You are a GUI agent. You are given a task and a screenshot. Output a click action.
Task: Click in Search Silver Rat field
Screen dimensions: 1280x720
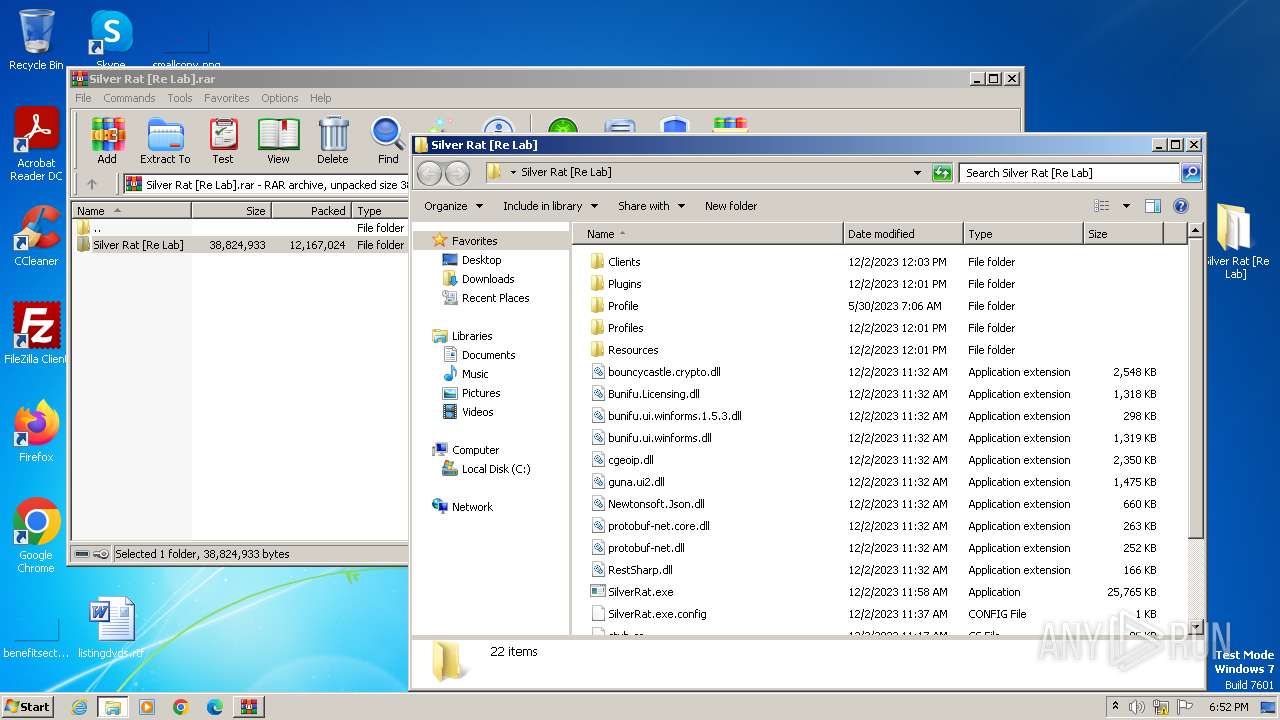click(1069, 173)
